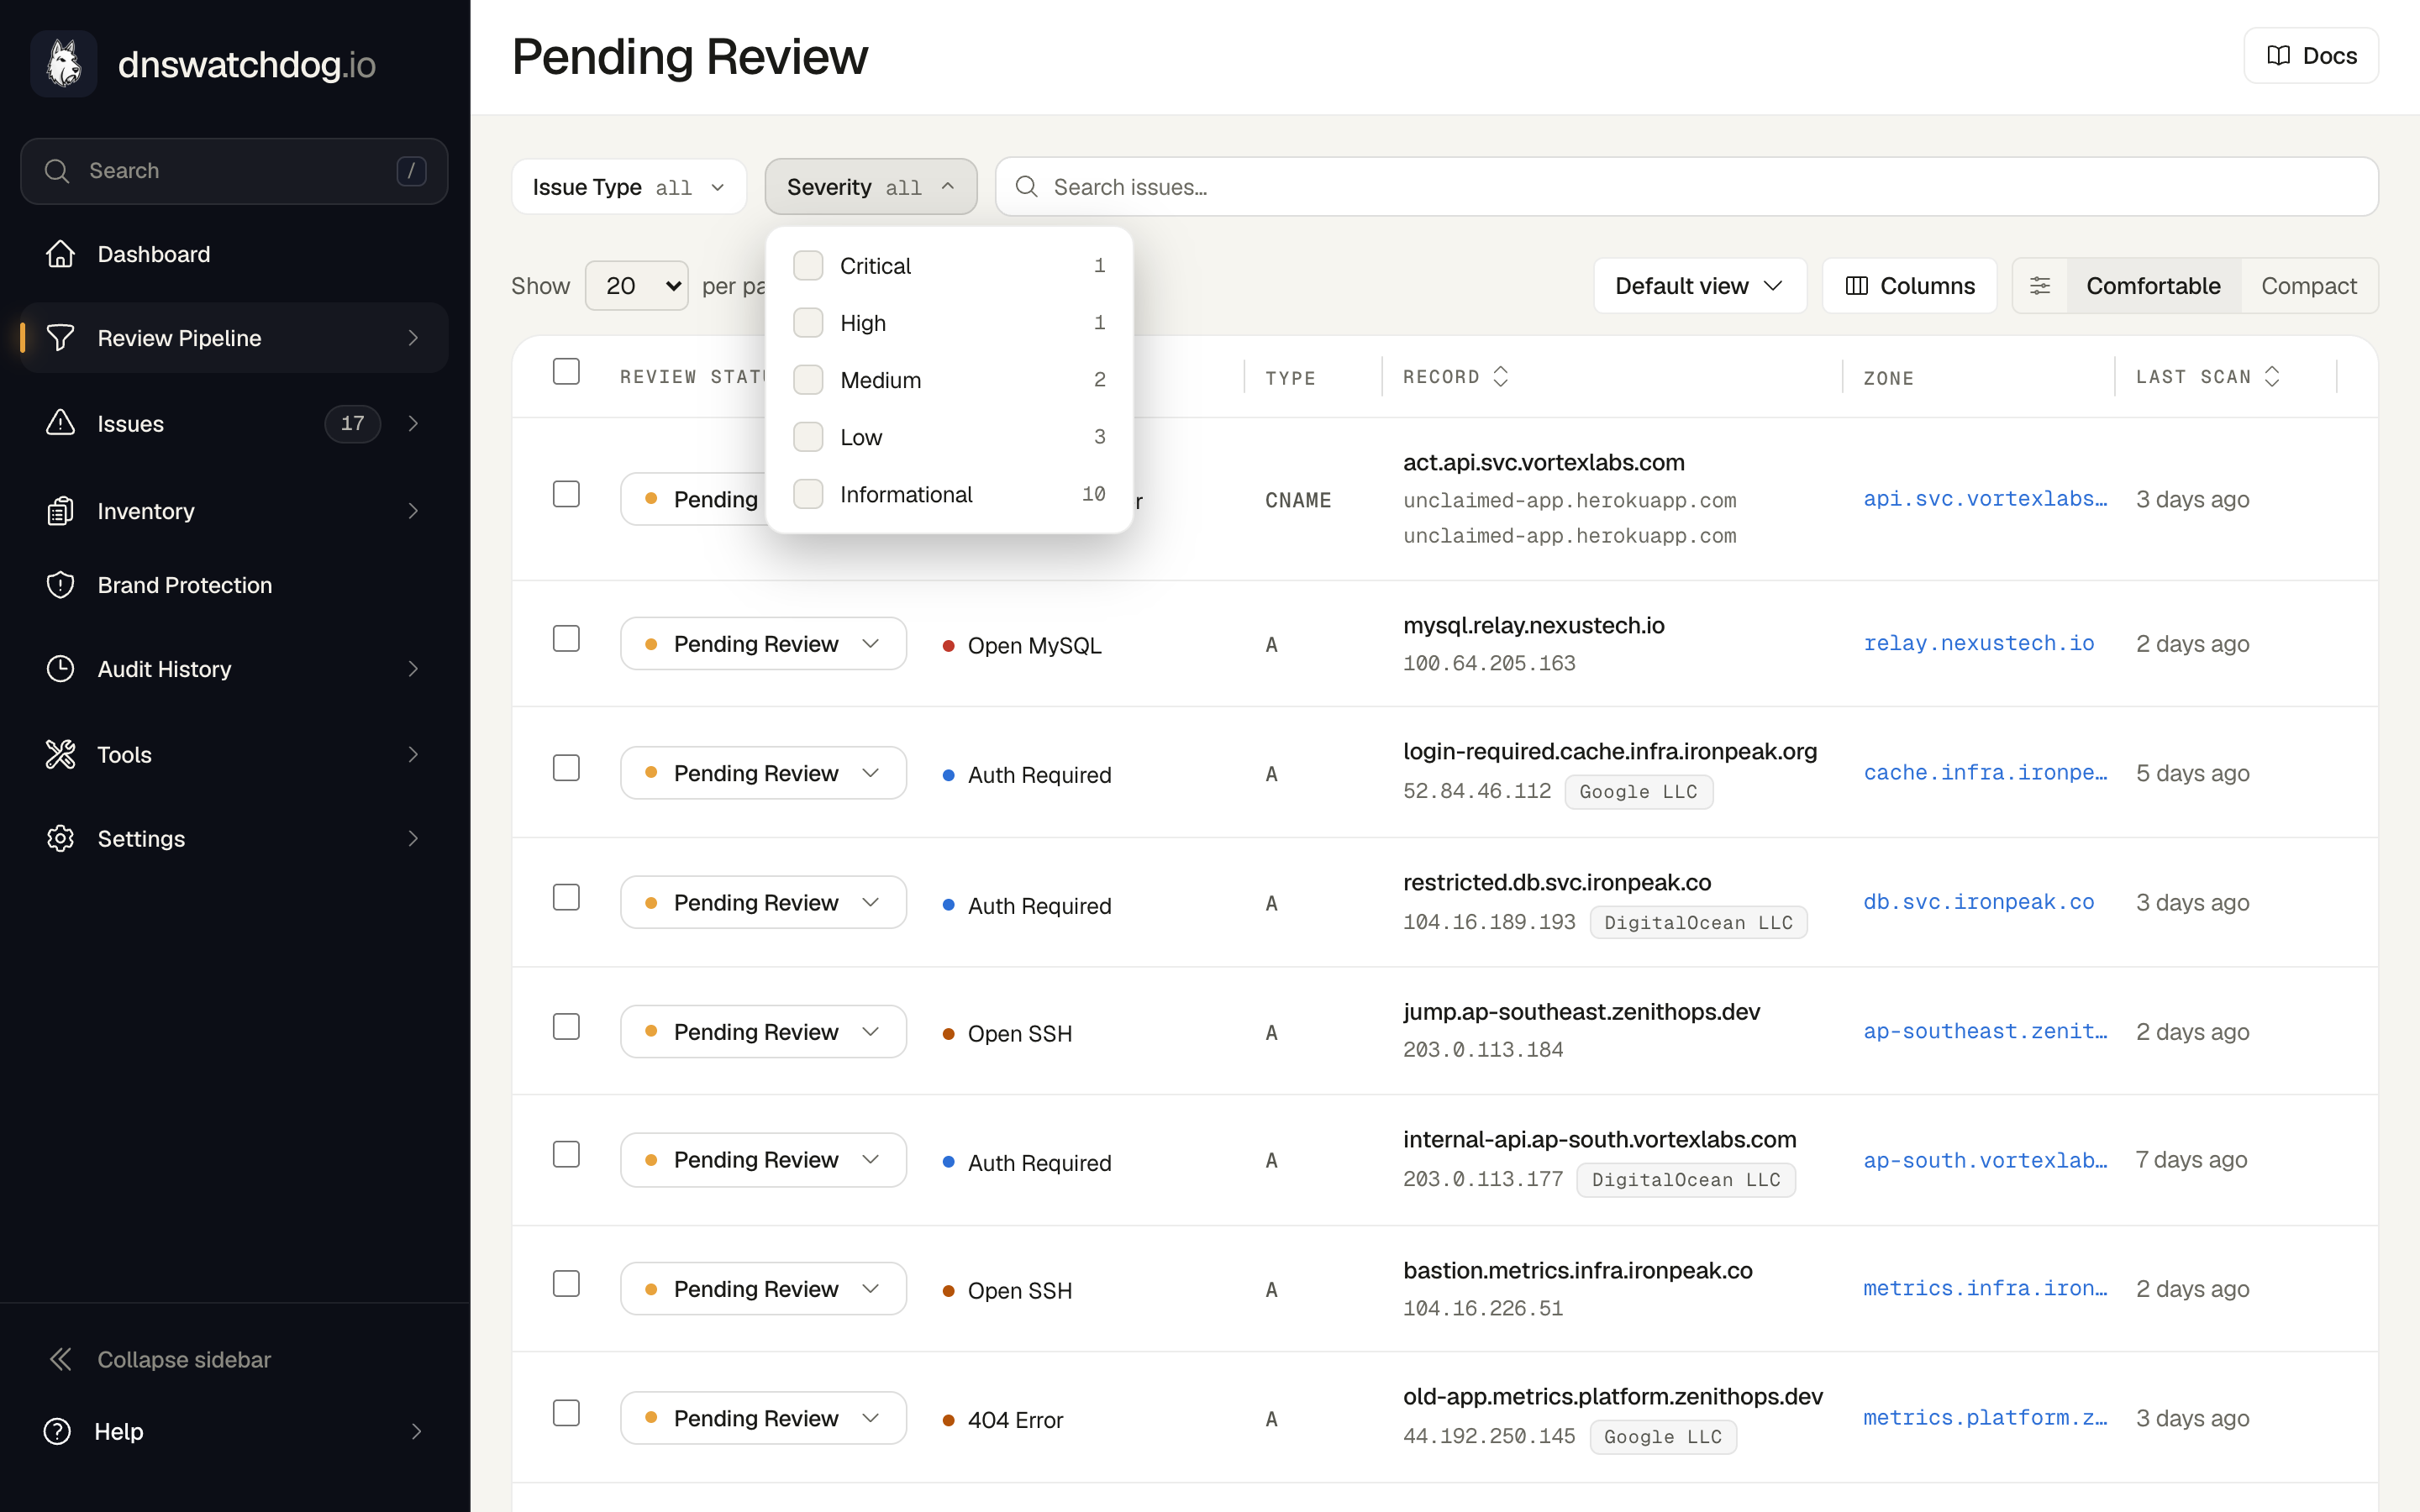
Task: Check the Critical severity checkbox
Action: [x=808, y=266]
